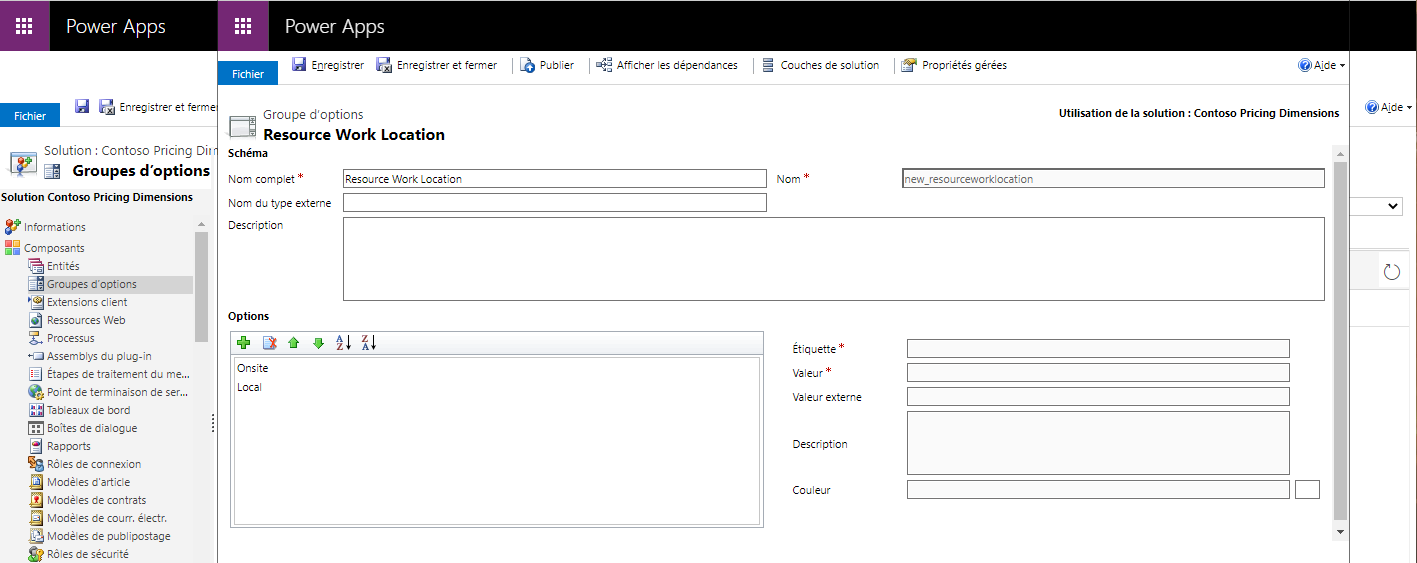Move option up with green up arrow

tap(294, 343)
